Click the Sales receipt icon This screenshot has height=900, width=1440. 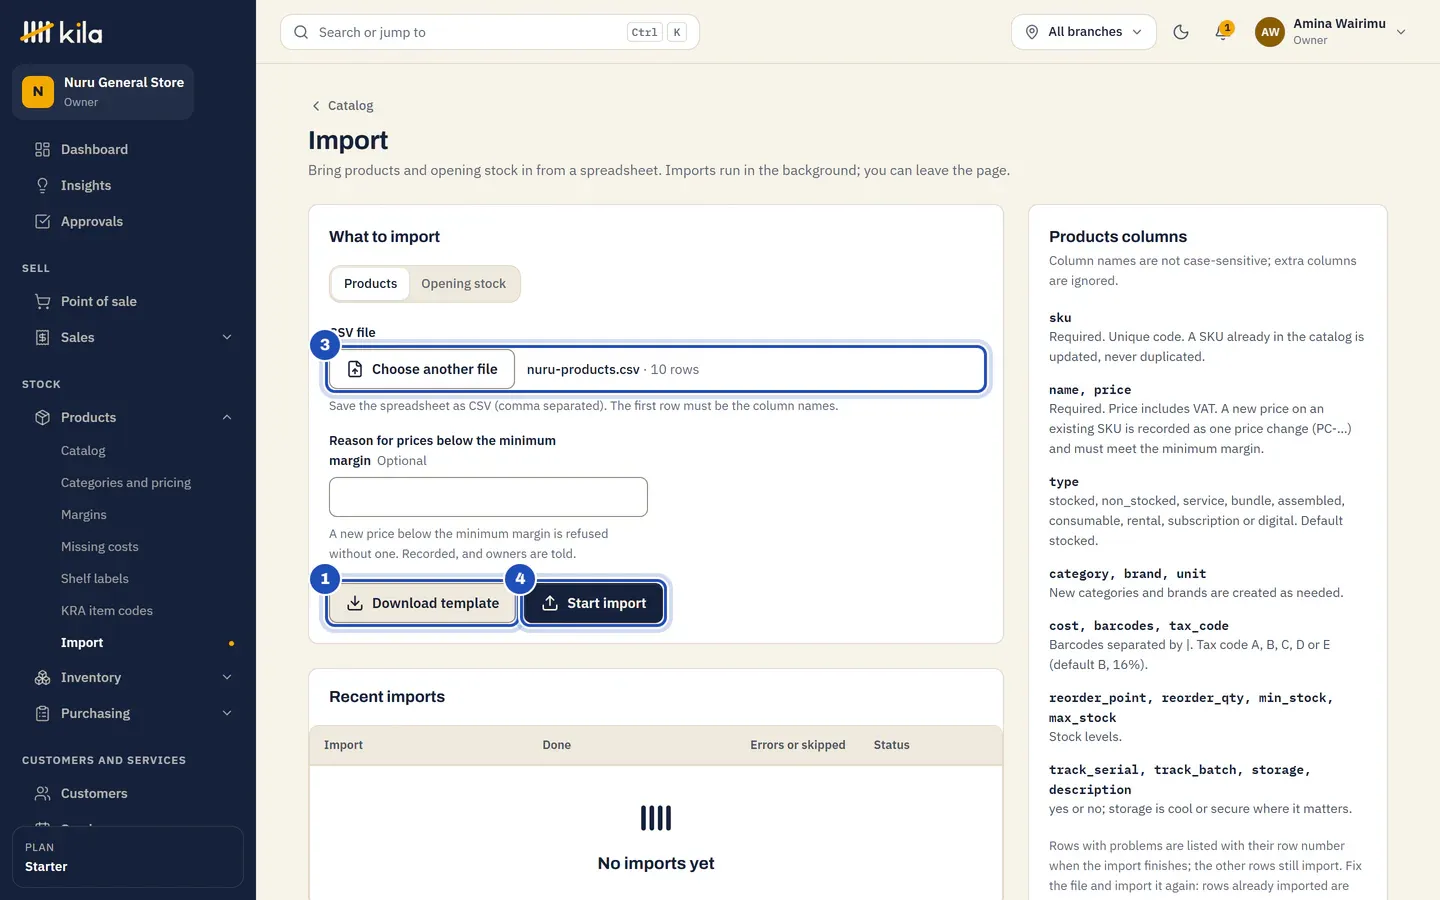pyautogui.click(x=42, y=338)
